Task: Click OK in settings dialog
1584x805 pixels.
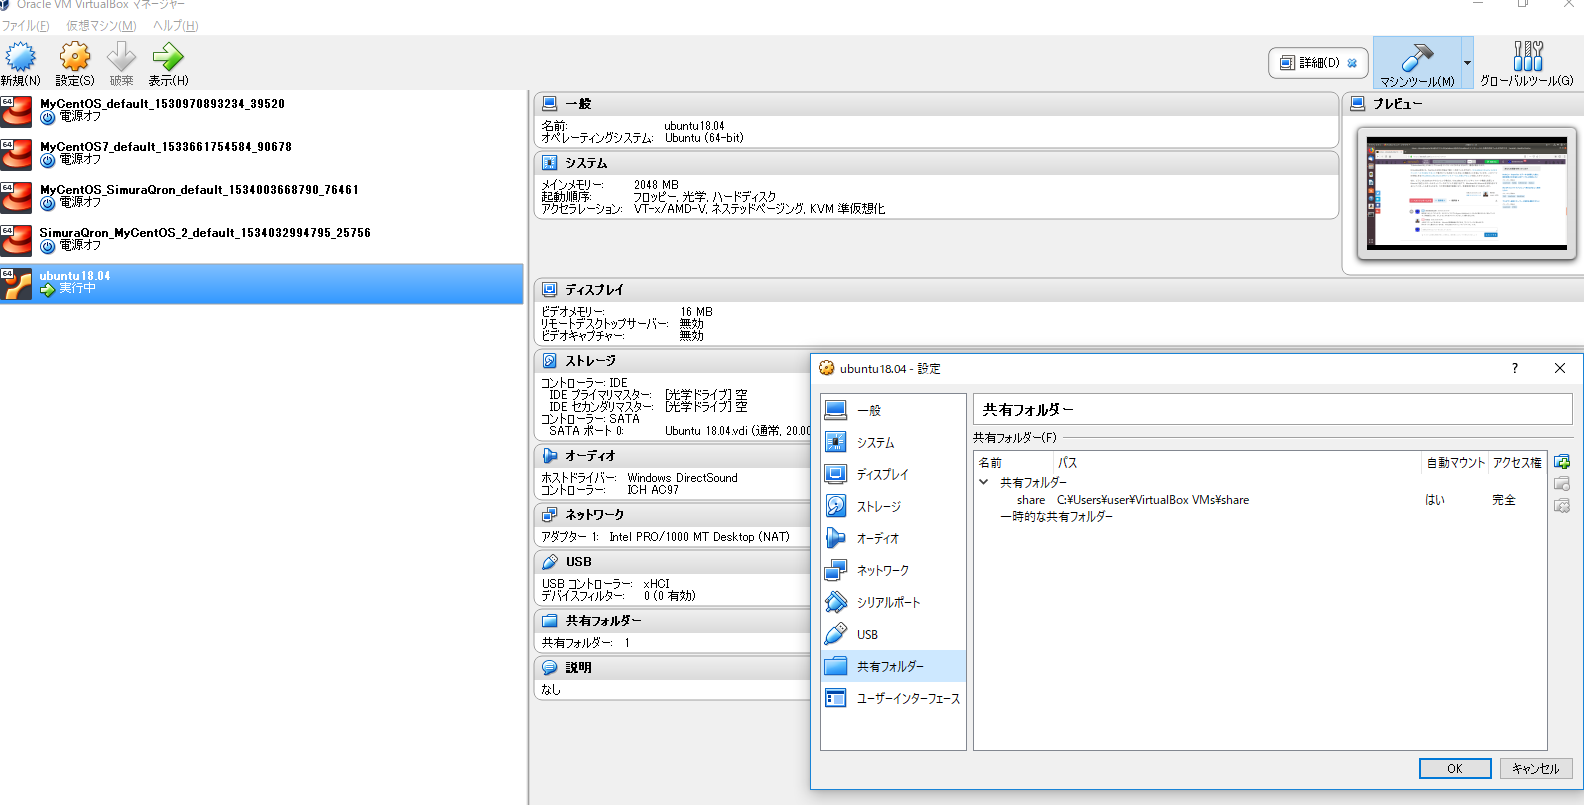Action: pyautogui.click(x=1455, y=768)
